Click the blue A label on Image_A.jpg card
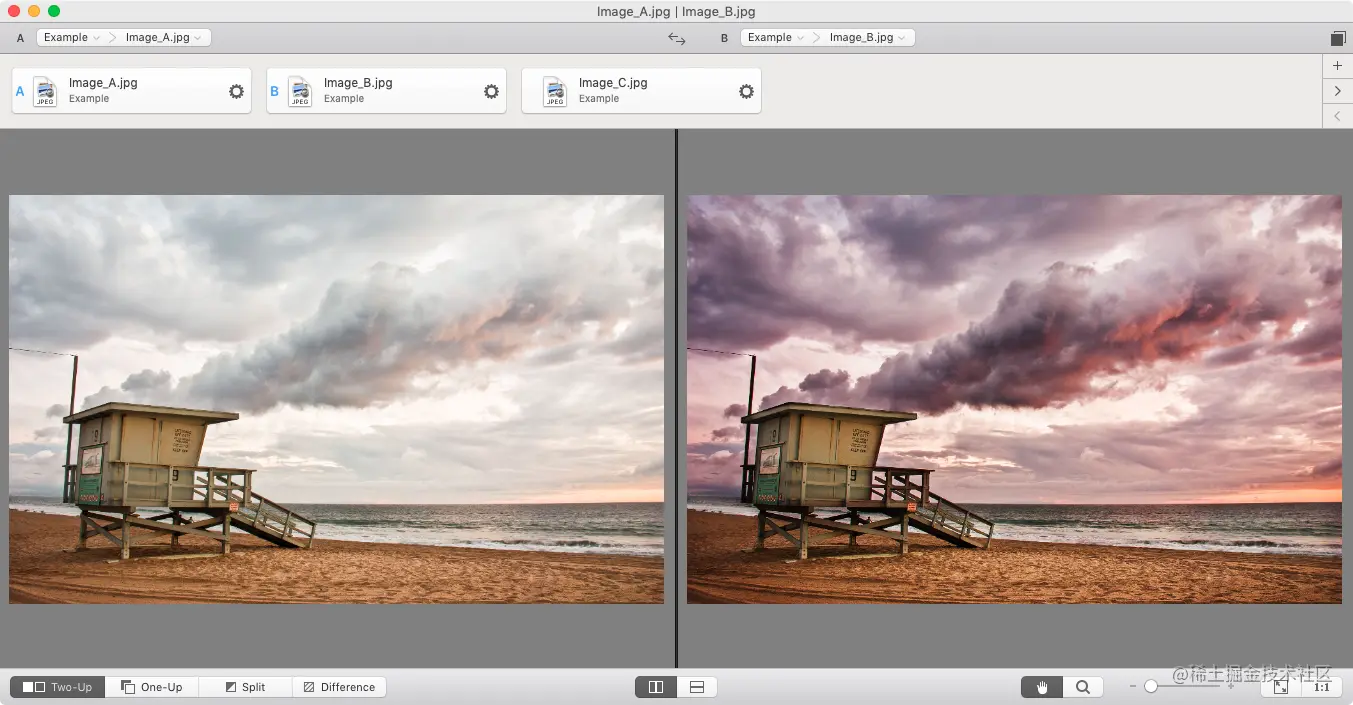The width and height of the screenshot is (1353, 705). (x=20, y=91)
